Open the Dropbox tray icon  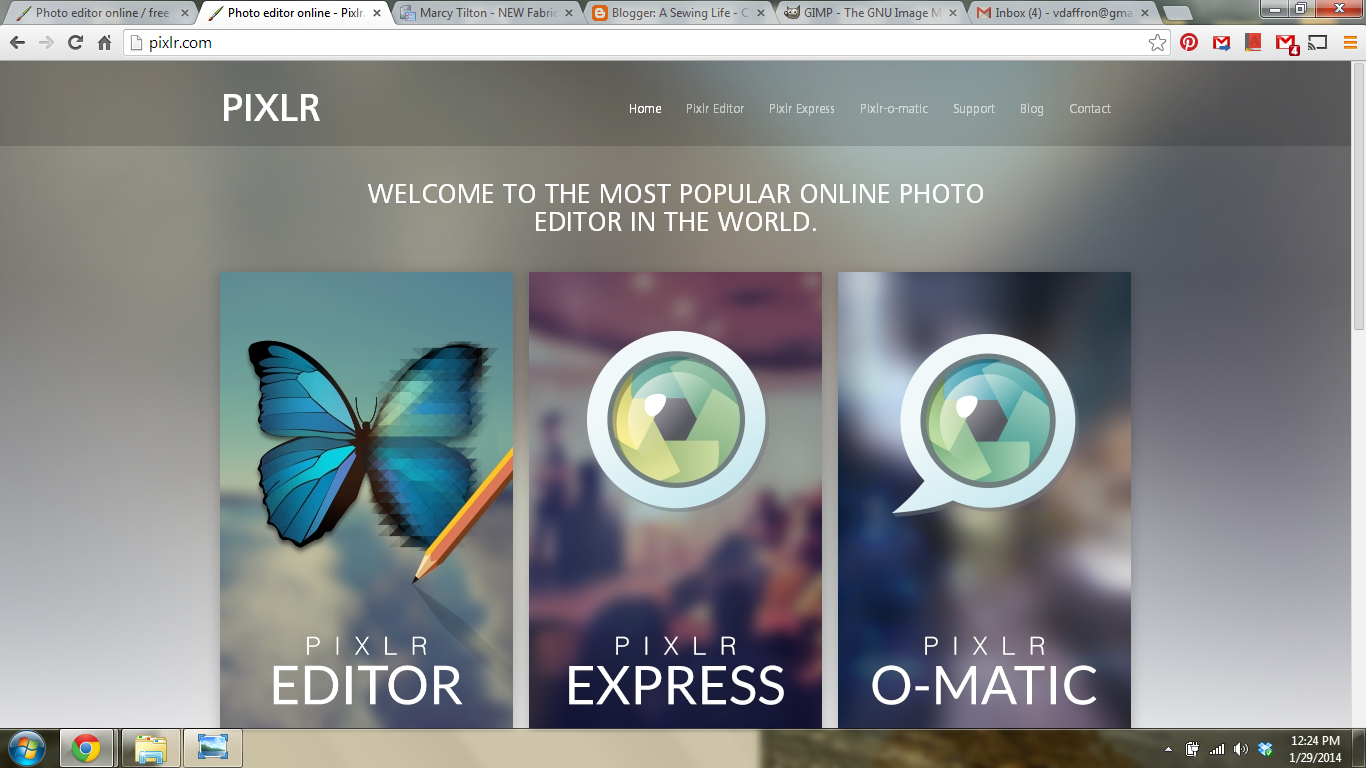pyautogui.click(x=1265, y=749)
